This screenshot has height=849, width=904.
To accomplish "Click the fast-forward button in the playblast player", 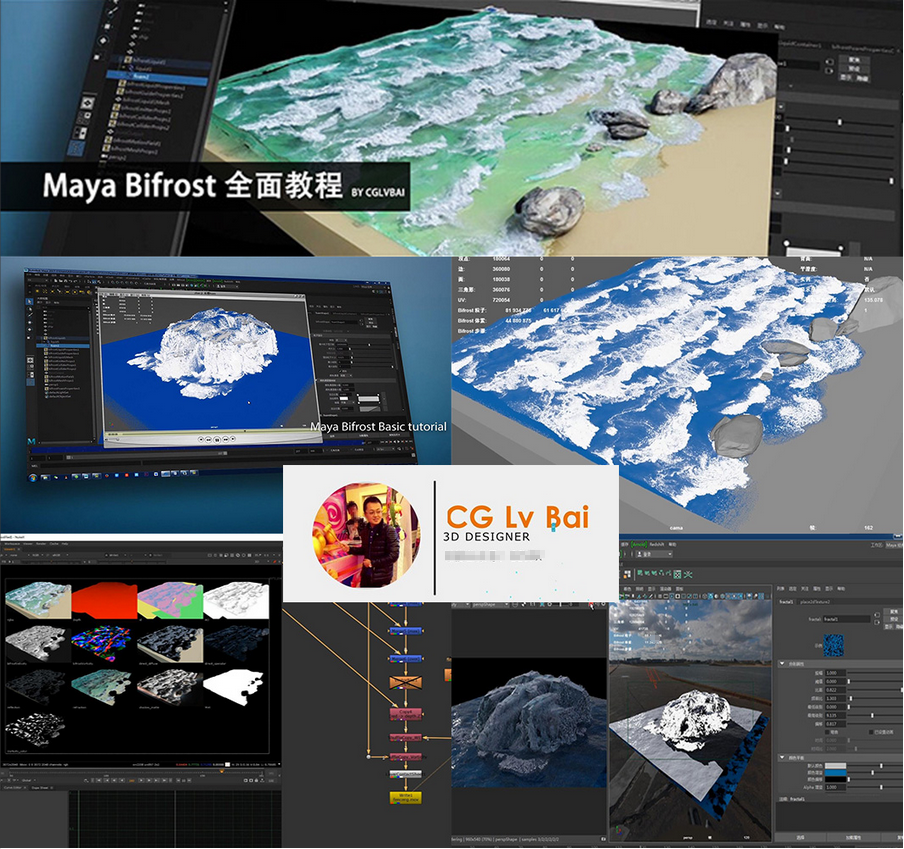I will pos(225,439).
